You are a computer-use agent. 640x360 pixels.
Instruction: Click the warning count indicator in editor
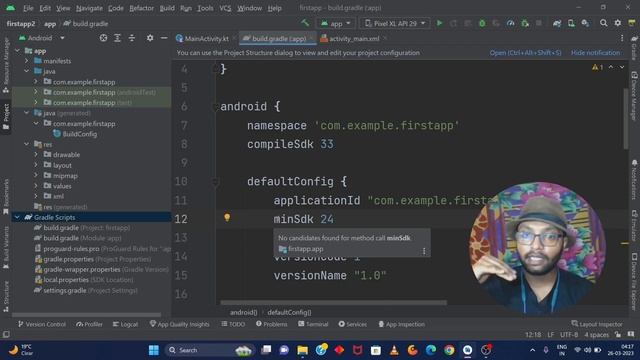click(x=597, y=67)
